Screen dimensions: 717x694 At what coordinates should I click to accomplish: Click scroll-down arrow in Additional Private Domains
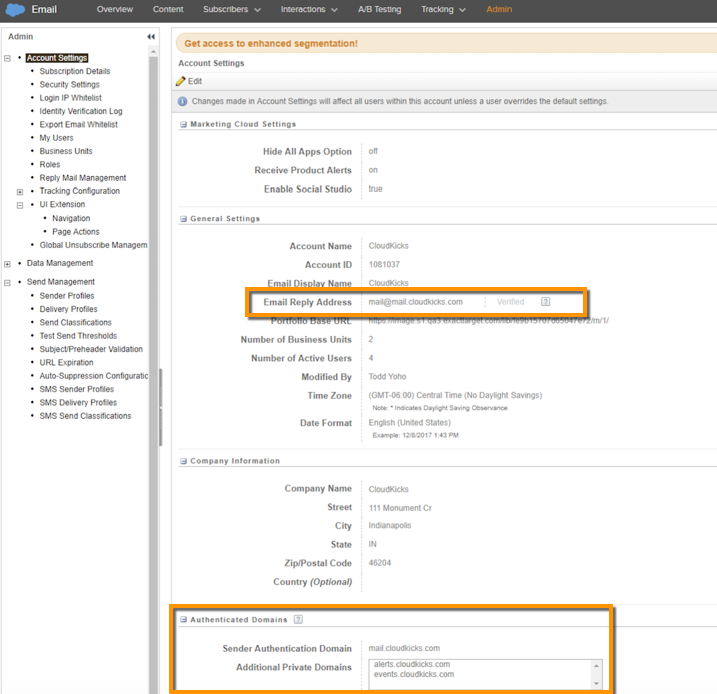(x=596, y=683)
